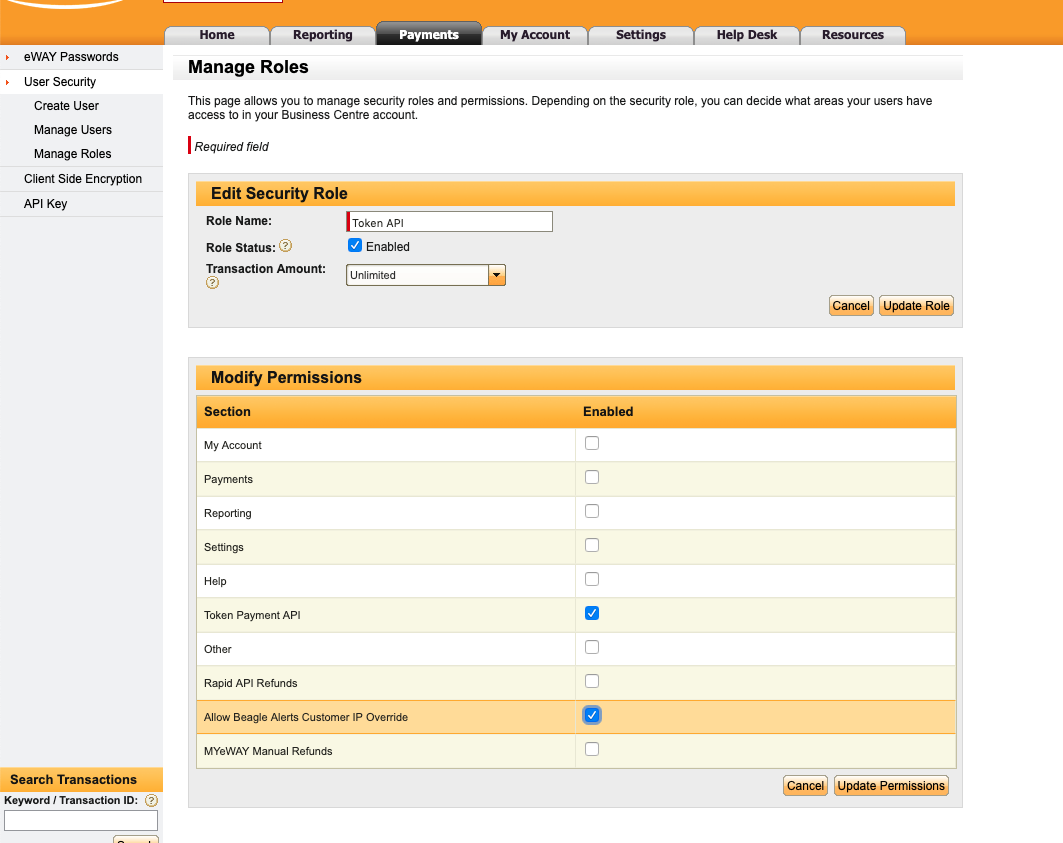Open Client Side Encryption

(x=83, y=179)
